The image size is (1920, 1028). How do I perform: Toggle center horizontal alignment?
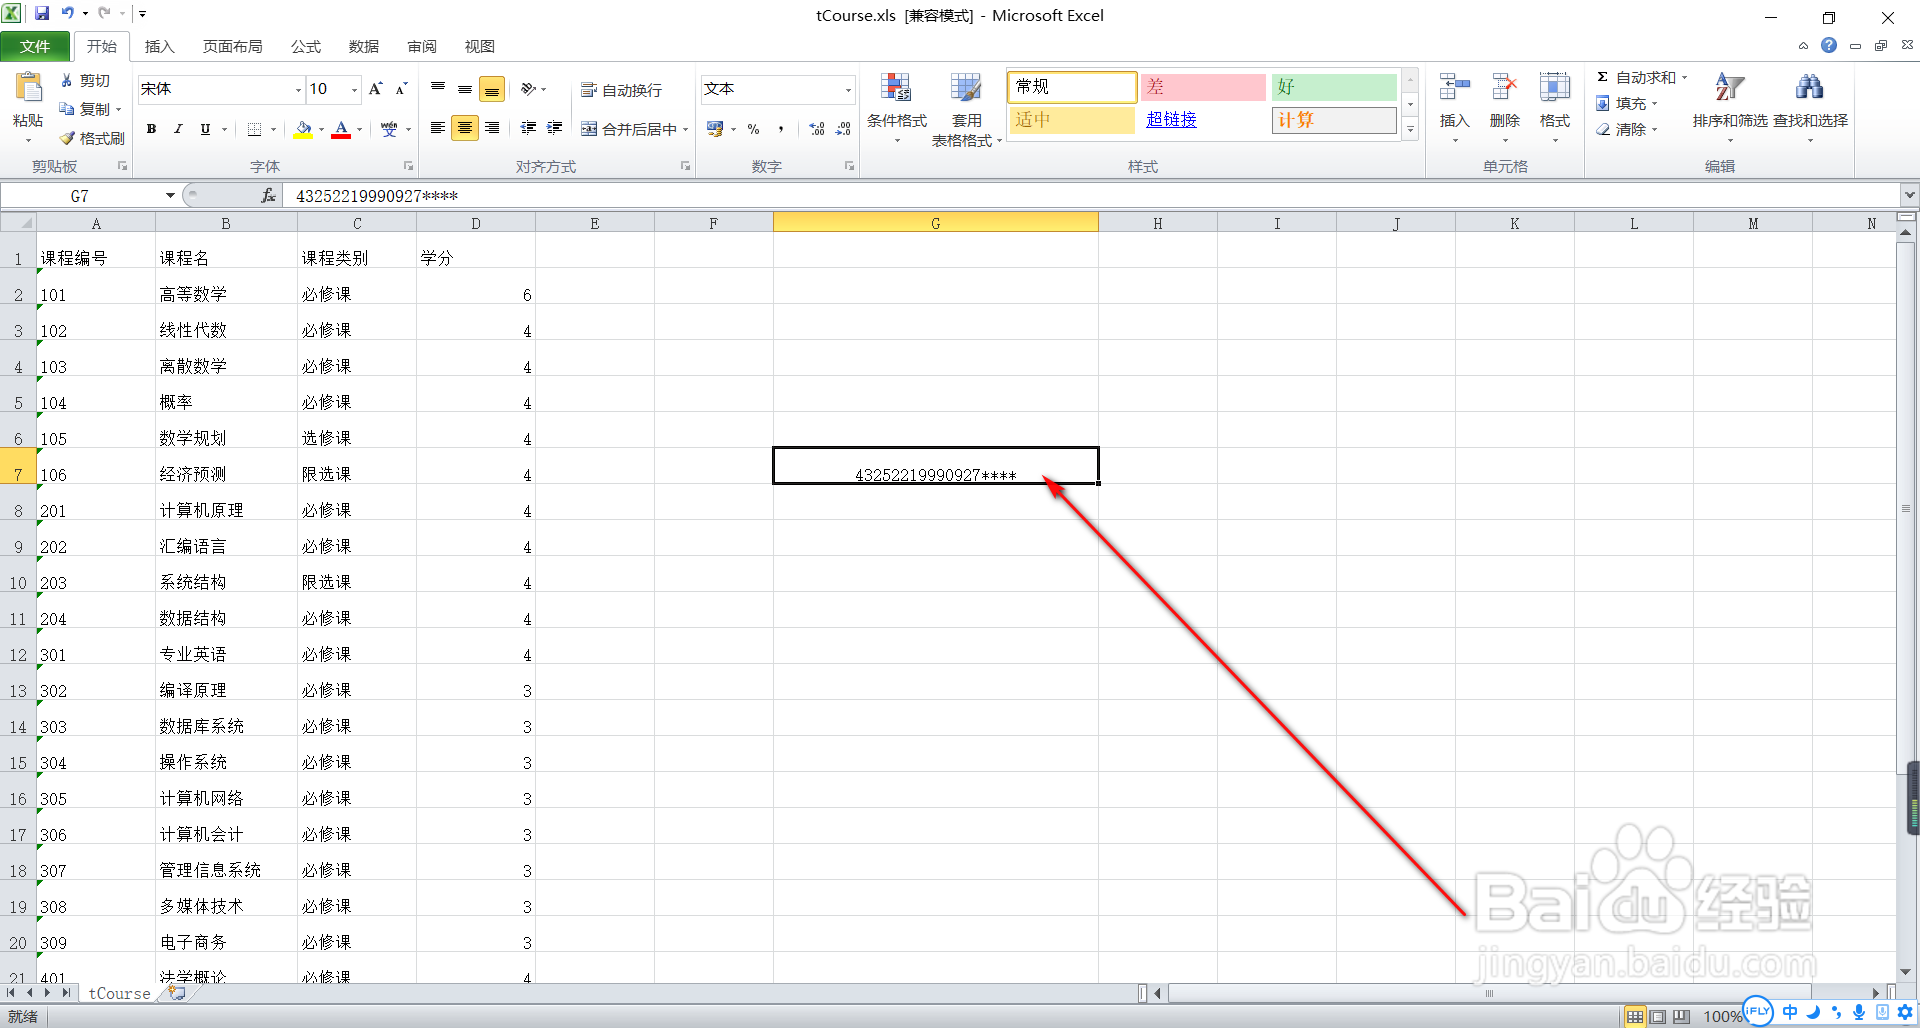pos(465,128)
